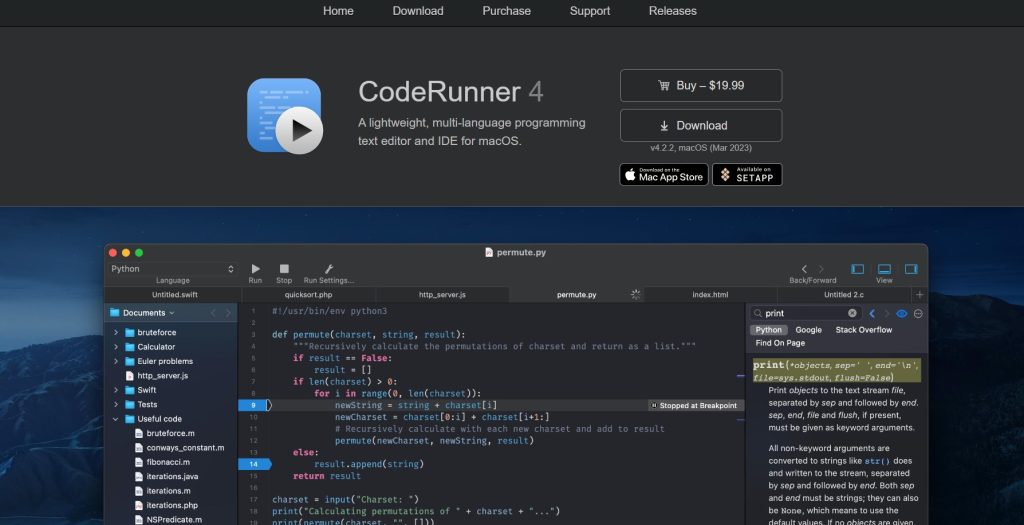This screenshot has width=1024, height=525.
Task: Open documentation more options ellipsis
Action: pos(918,313)
